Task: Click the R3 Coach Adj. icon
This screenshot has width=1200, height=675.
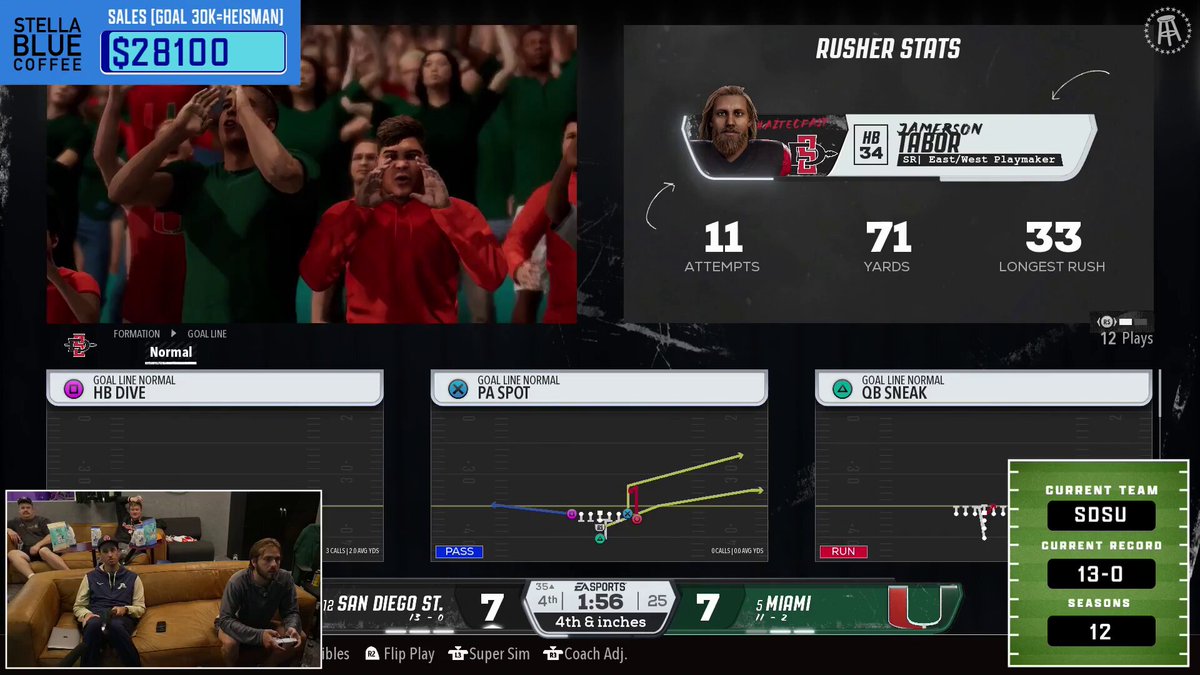Action: coord(553,654)
